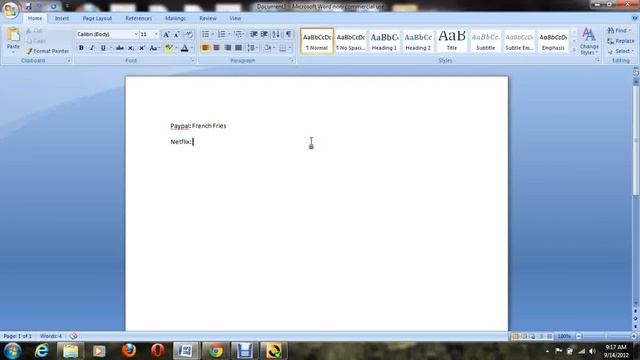The height and width of the screenshot is (360, 640).
Task: Click the Sort icon
Action: pyautogui.click(x=276, y=34)
